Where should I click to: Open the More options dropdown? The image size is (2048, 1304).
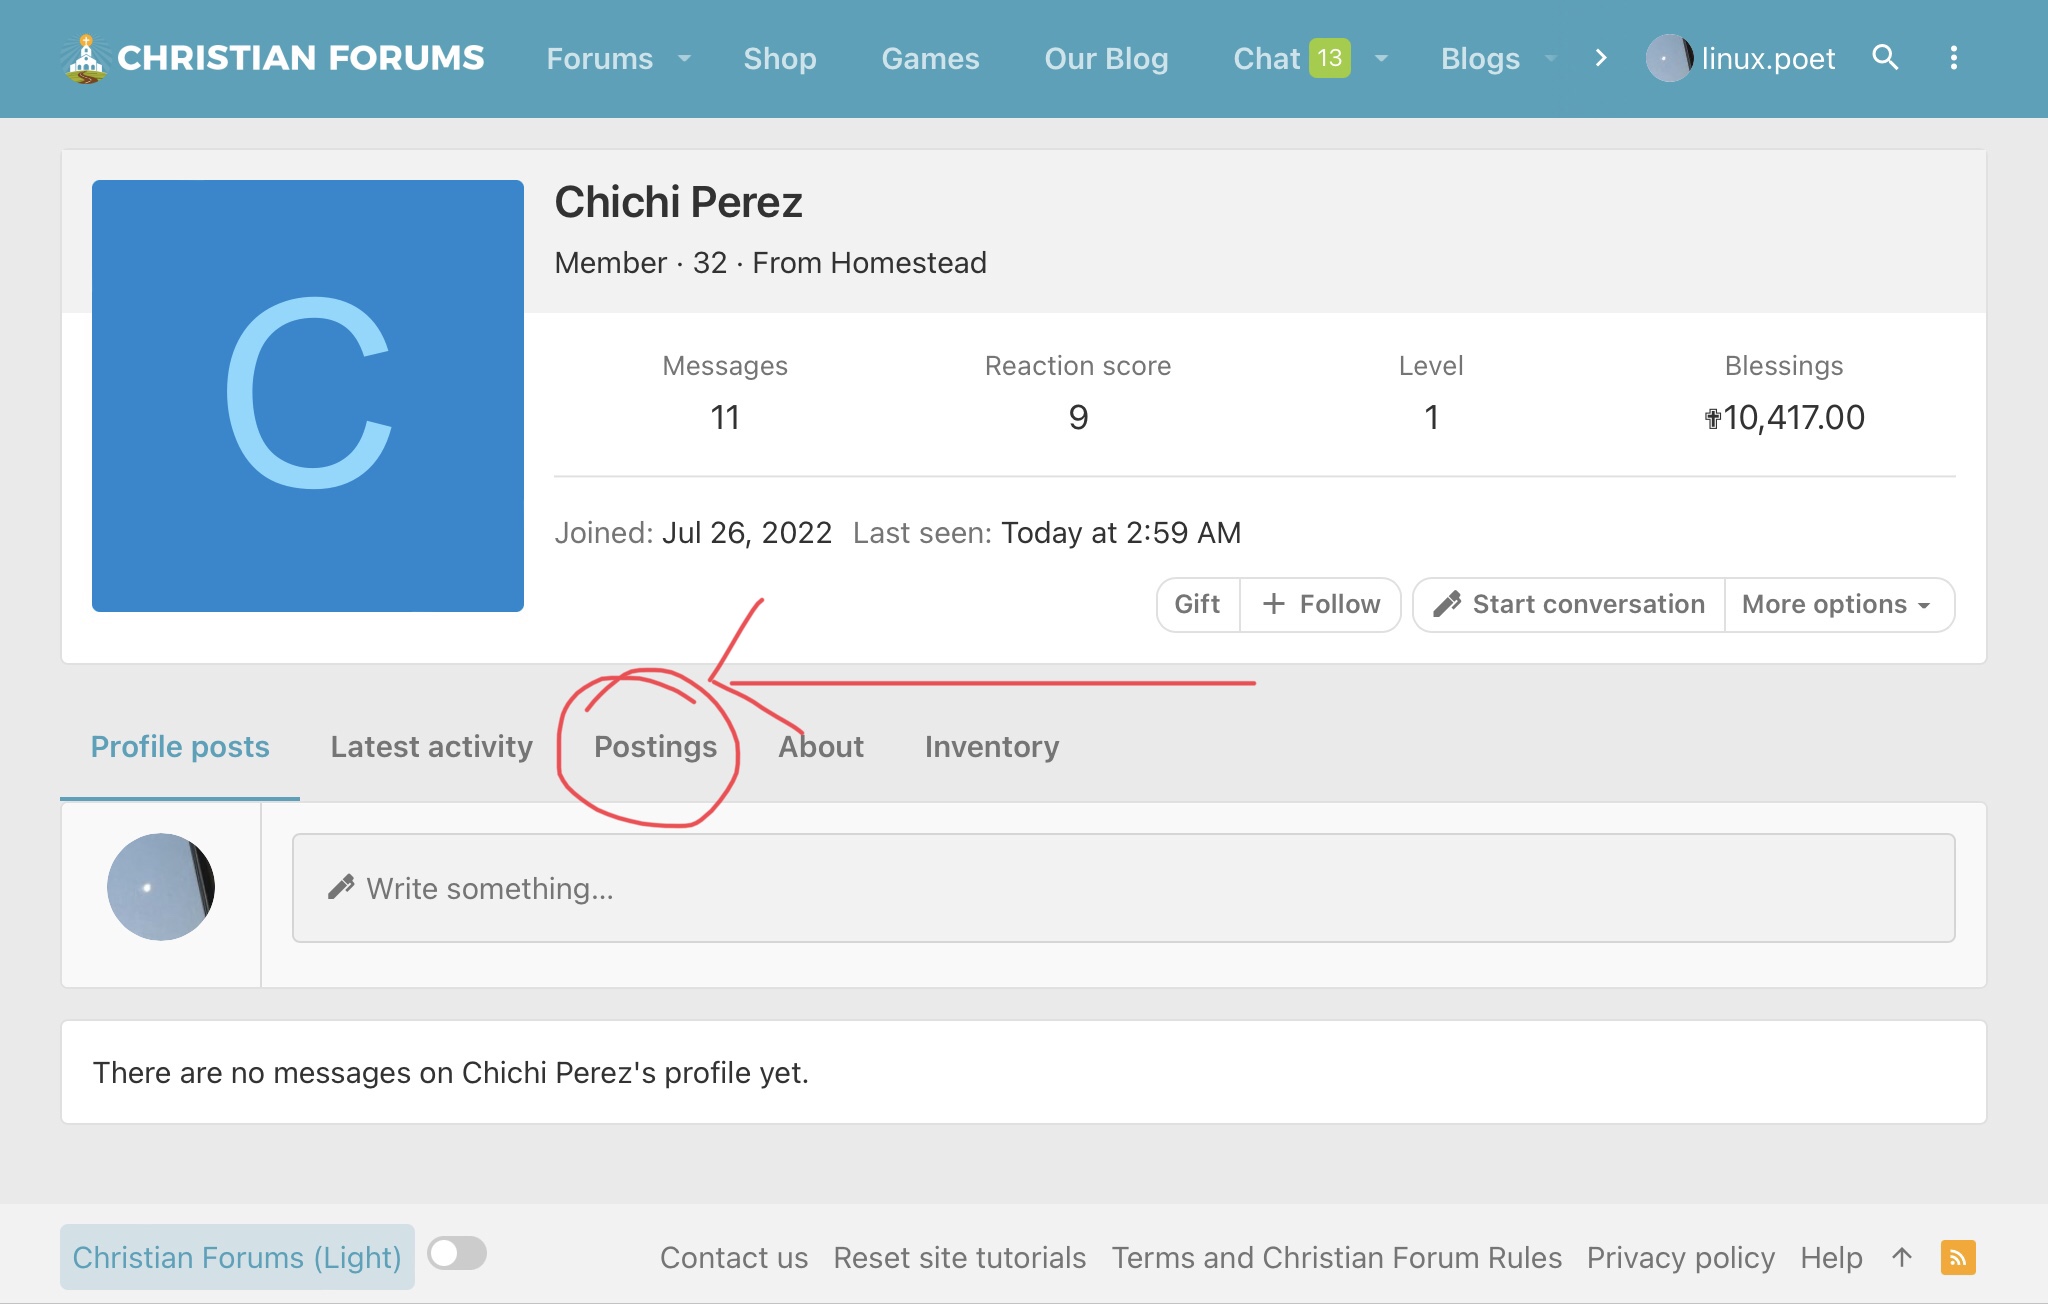pos(1837,604)
